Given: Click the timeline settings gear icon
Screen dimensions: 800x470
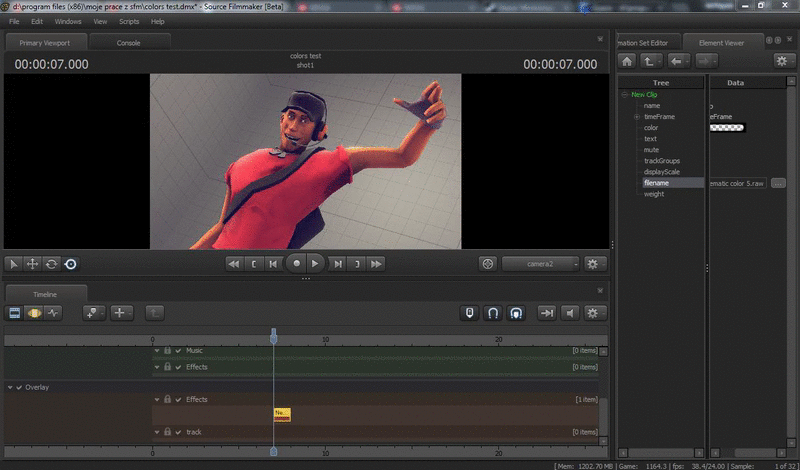Looking at the screenshot, I should click(594, 313).
